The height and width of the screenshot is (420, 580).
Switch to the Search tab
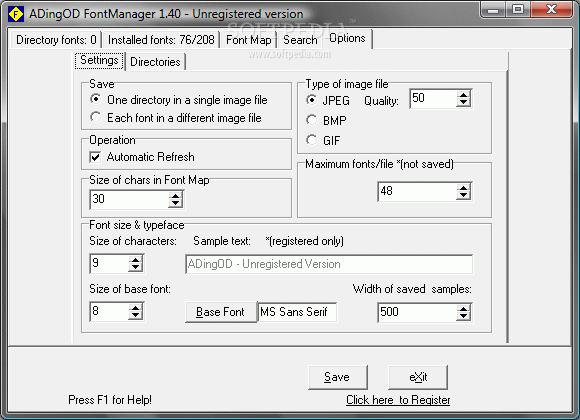pyautogui.click(x=300, y=40)
